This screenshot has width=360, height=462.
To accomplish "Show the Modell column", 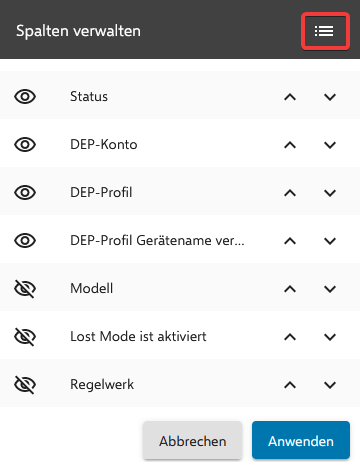I will pyautogui.click(x=25, y=289).
